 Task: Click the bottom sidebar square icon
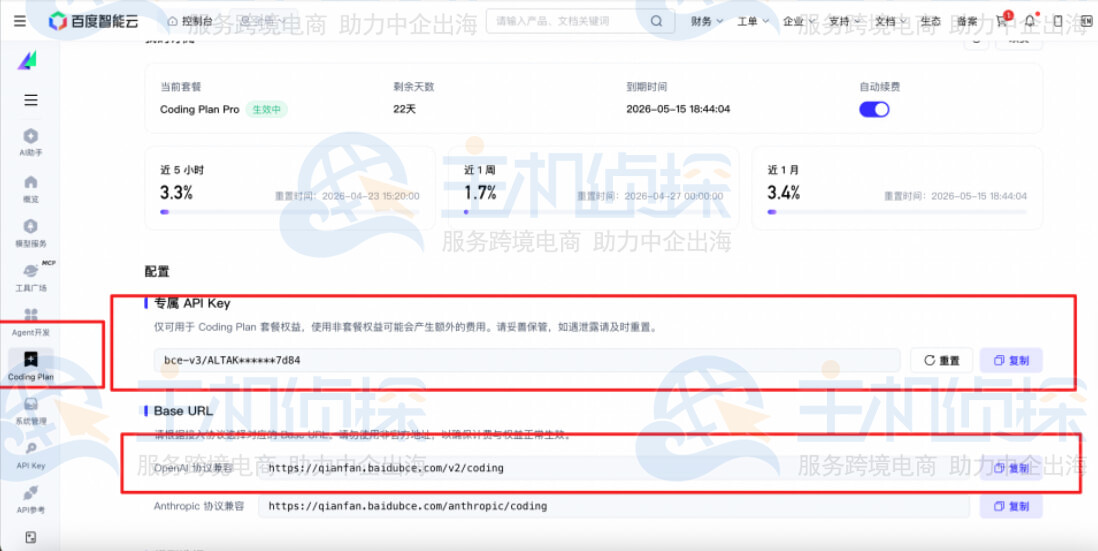pos(30,538)
